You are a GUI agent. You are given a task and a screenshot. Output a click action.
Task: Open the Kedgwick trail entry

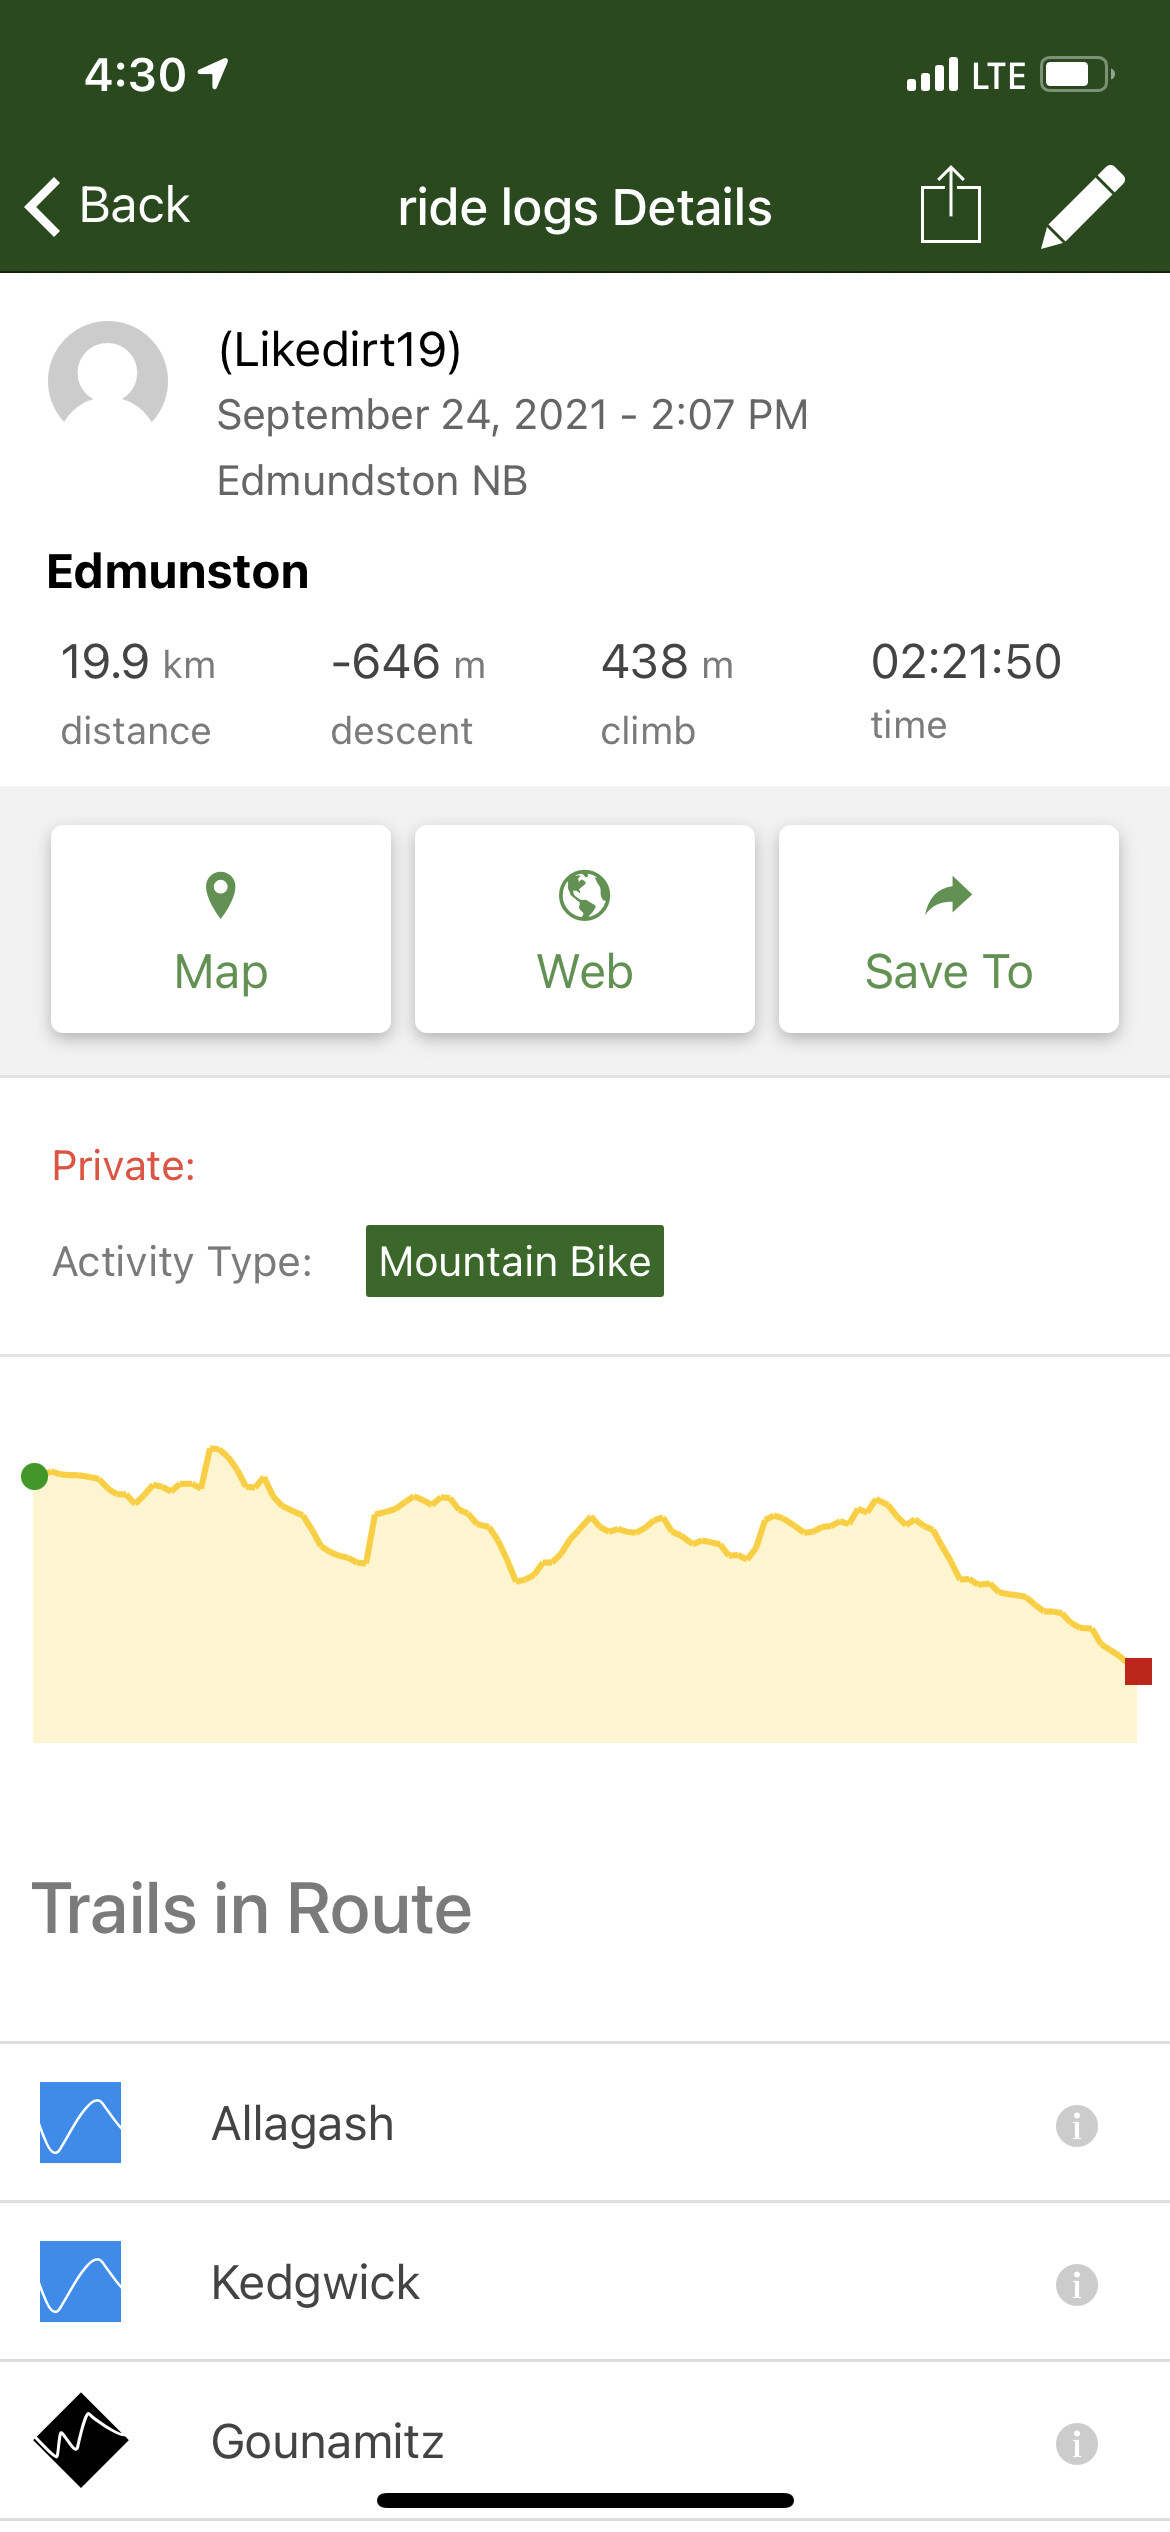585,2281
